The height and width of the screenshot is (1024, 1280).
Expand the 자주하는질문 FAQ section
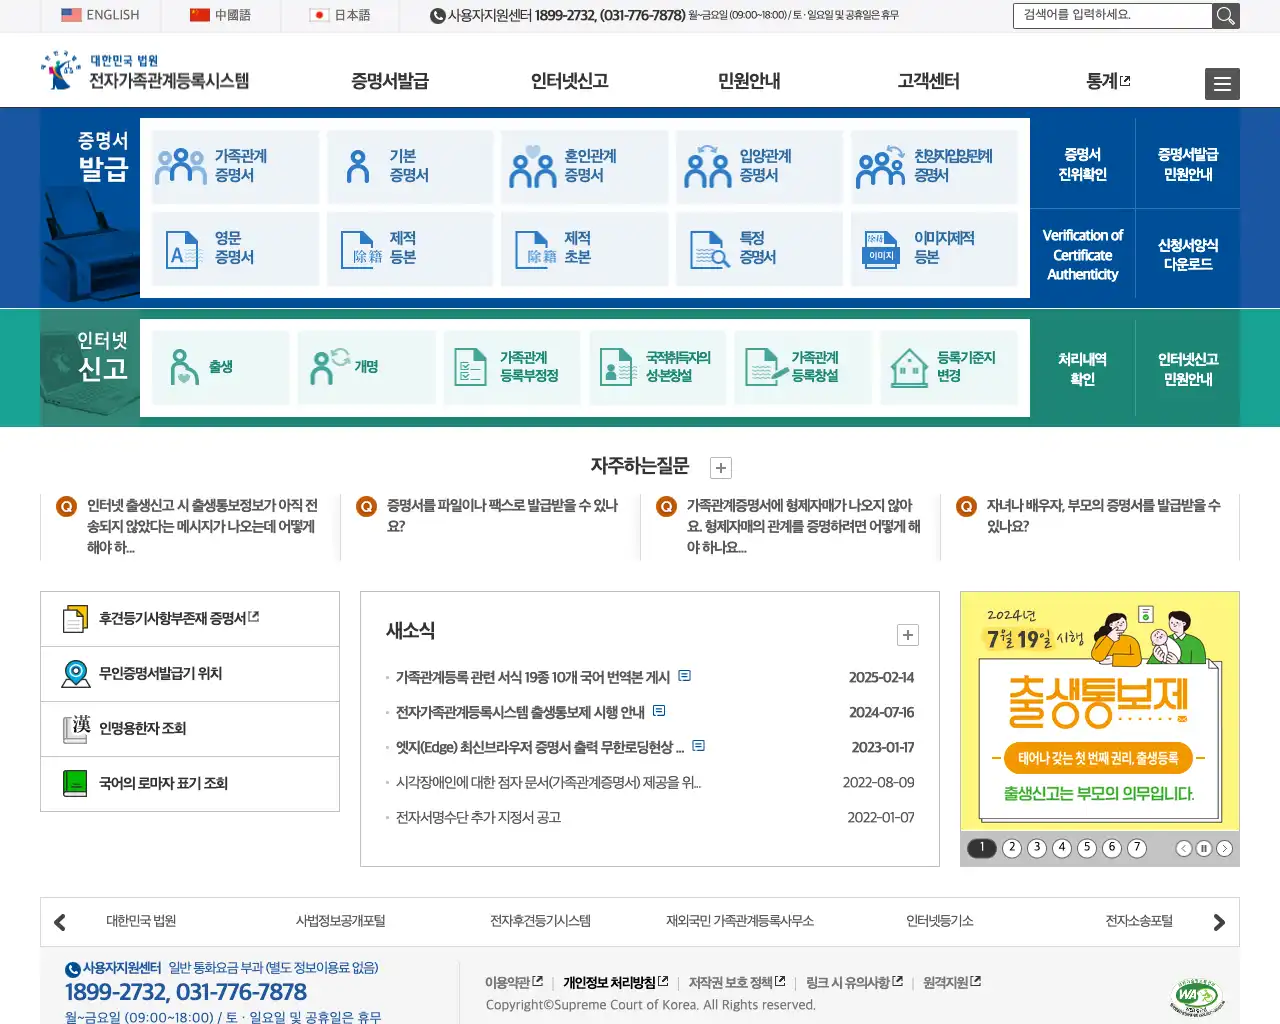coord(720,467)
